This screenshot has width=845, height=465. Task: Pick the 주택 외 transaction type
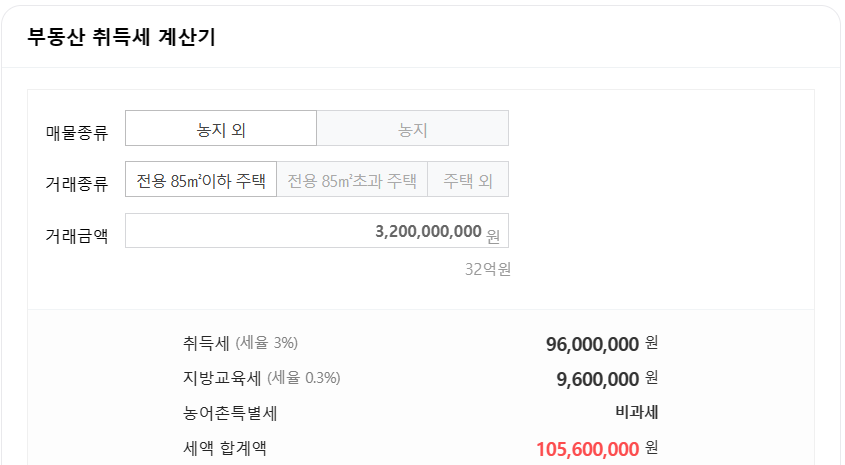468,179
